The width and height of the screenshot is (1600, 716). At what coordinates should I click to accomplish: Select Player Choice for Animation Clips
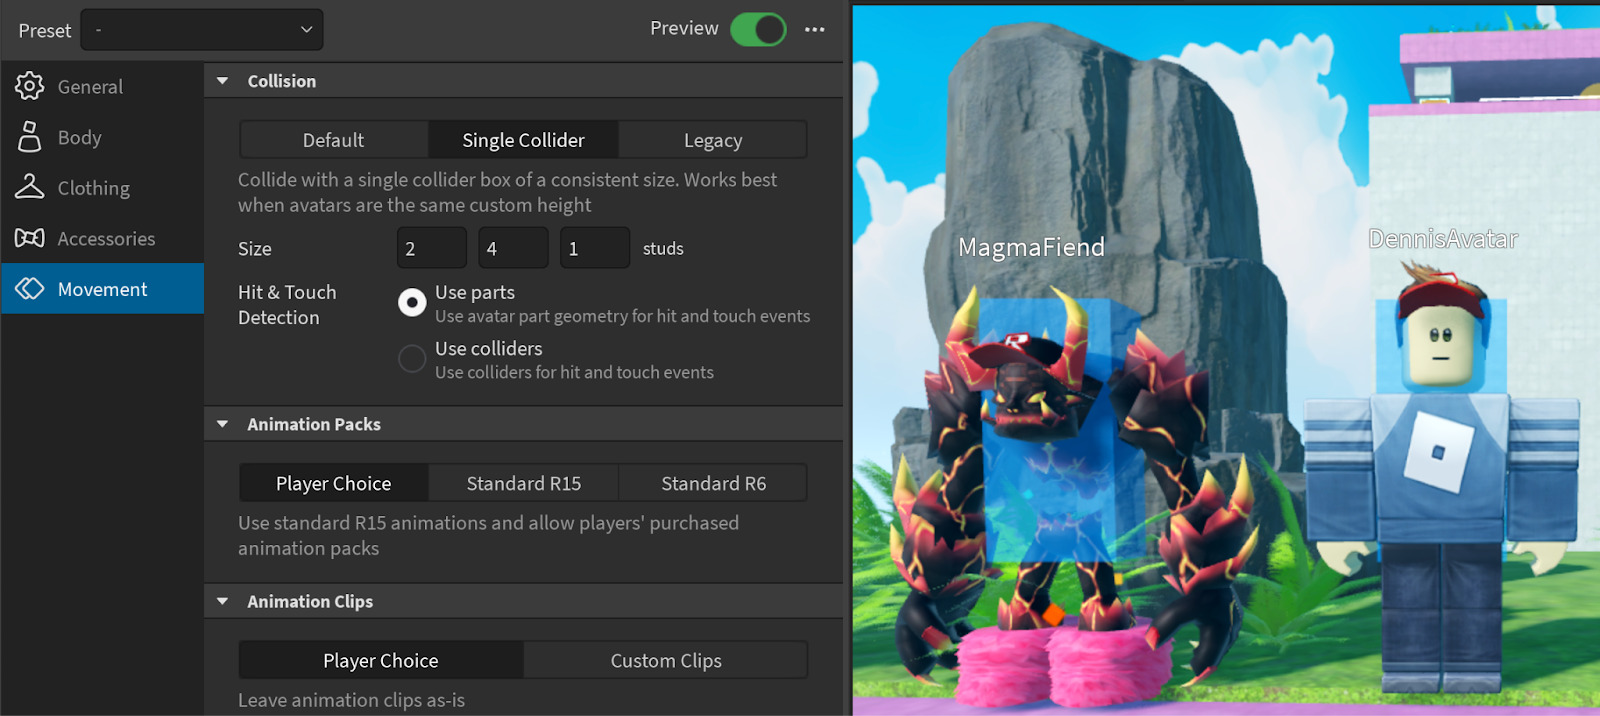(x=381, y=660)
